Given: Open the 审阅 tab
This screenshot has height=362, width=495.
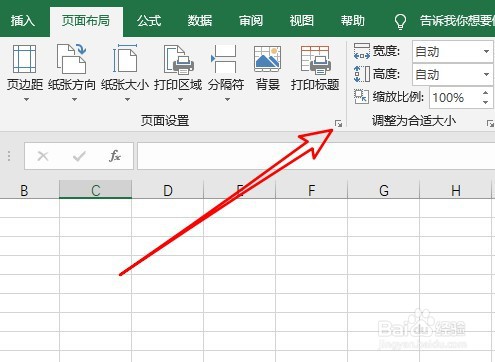Looking at the screenshot, I should pyautogui.click(x=251, y=21).
